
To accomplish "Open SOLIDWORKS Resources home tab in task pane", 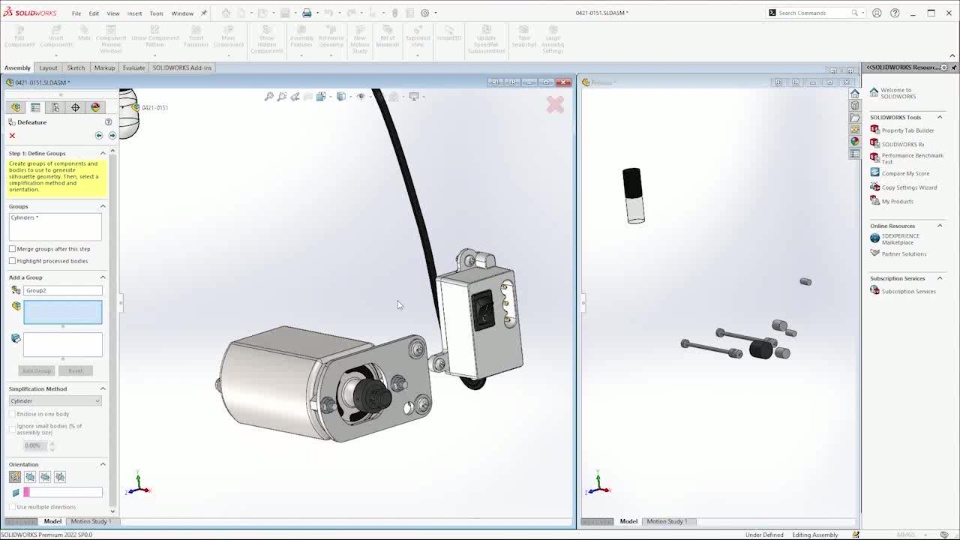I will pyautogui.click(x=855, y=93).
